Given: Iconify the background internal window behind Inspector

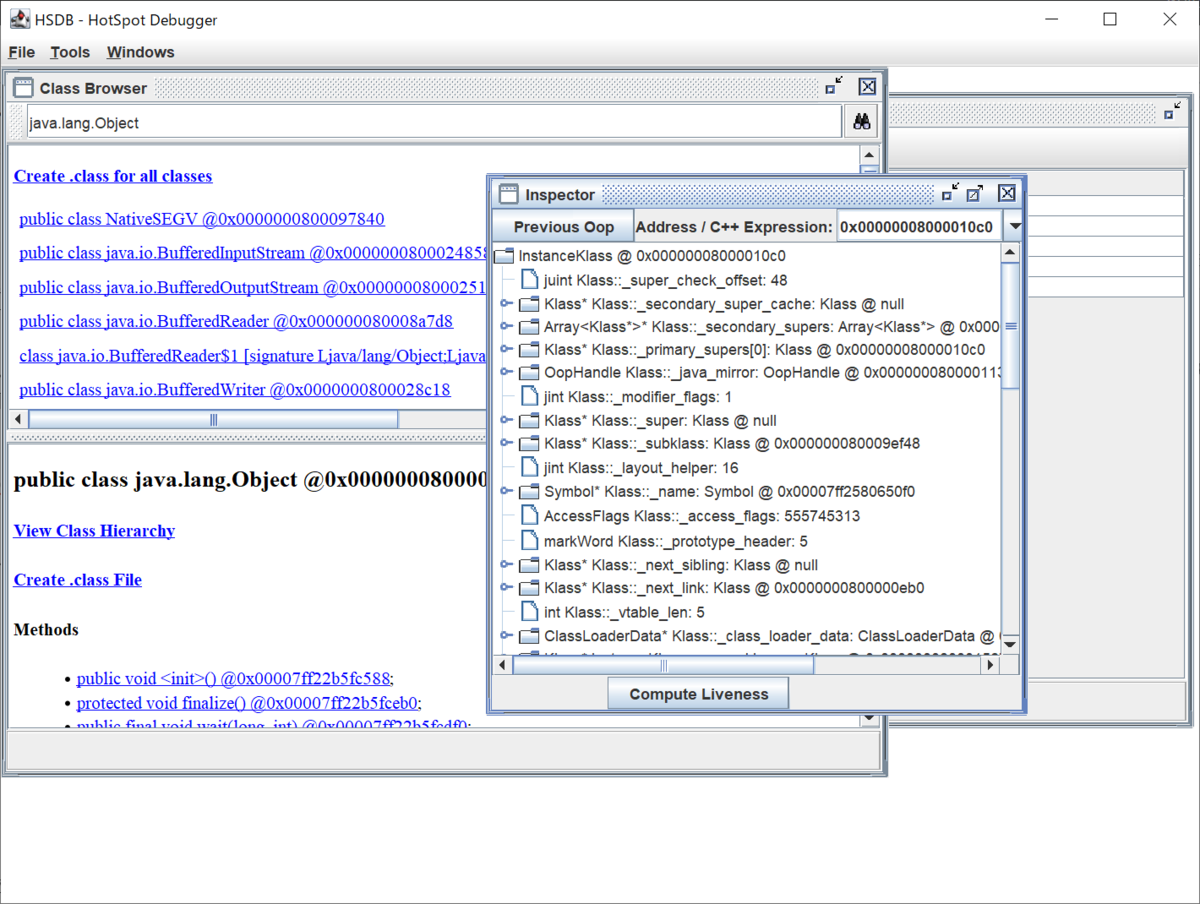Looking at the screenshot, I should pos(1172,111).
